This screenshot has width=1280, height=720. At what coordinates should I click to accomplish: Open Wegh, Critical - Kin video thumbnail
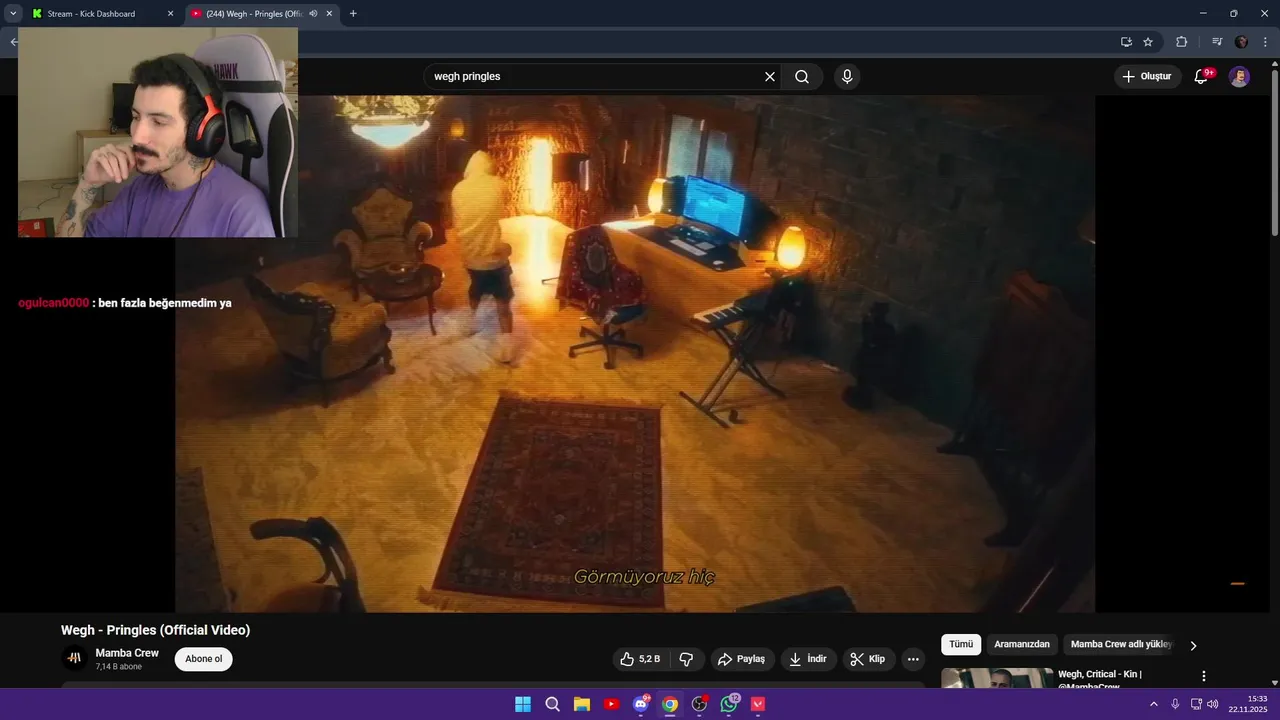click(x=997, y=678)
